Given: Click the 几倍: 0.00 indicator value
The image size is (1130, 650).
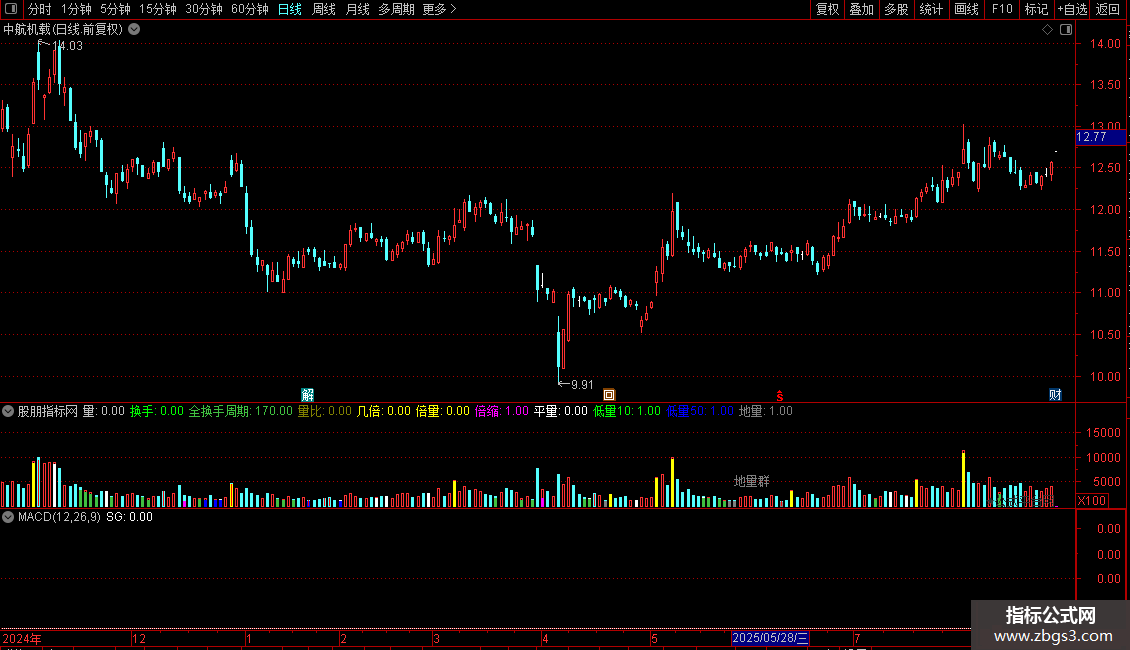Looking at the screenshot, I should 383,411.
